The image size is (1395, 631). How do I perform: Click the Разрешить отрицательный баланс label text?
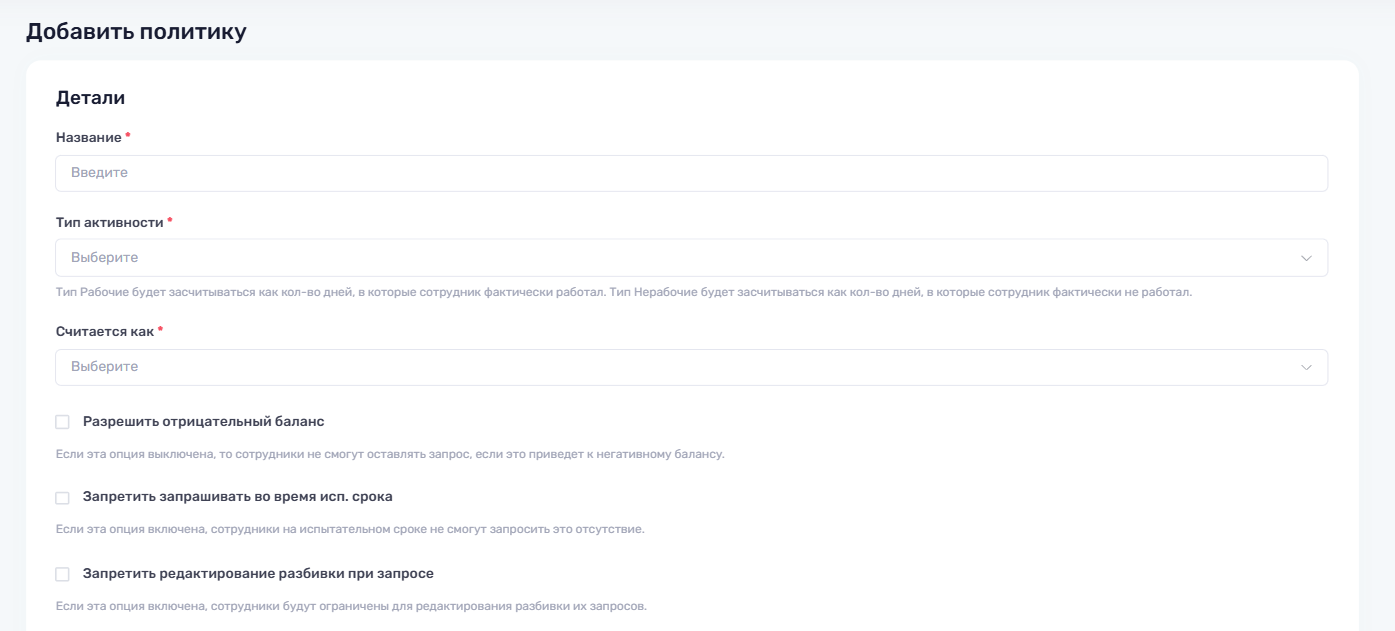[203, 422]
